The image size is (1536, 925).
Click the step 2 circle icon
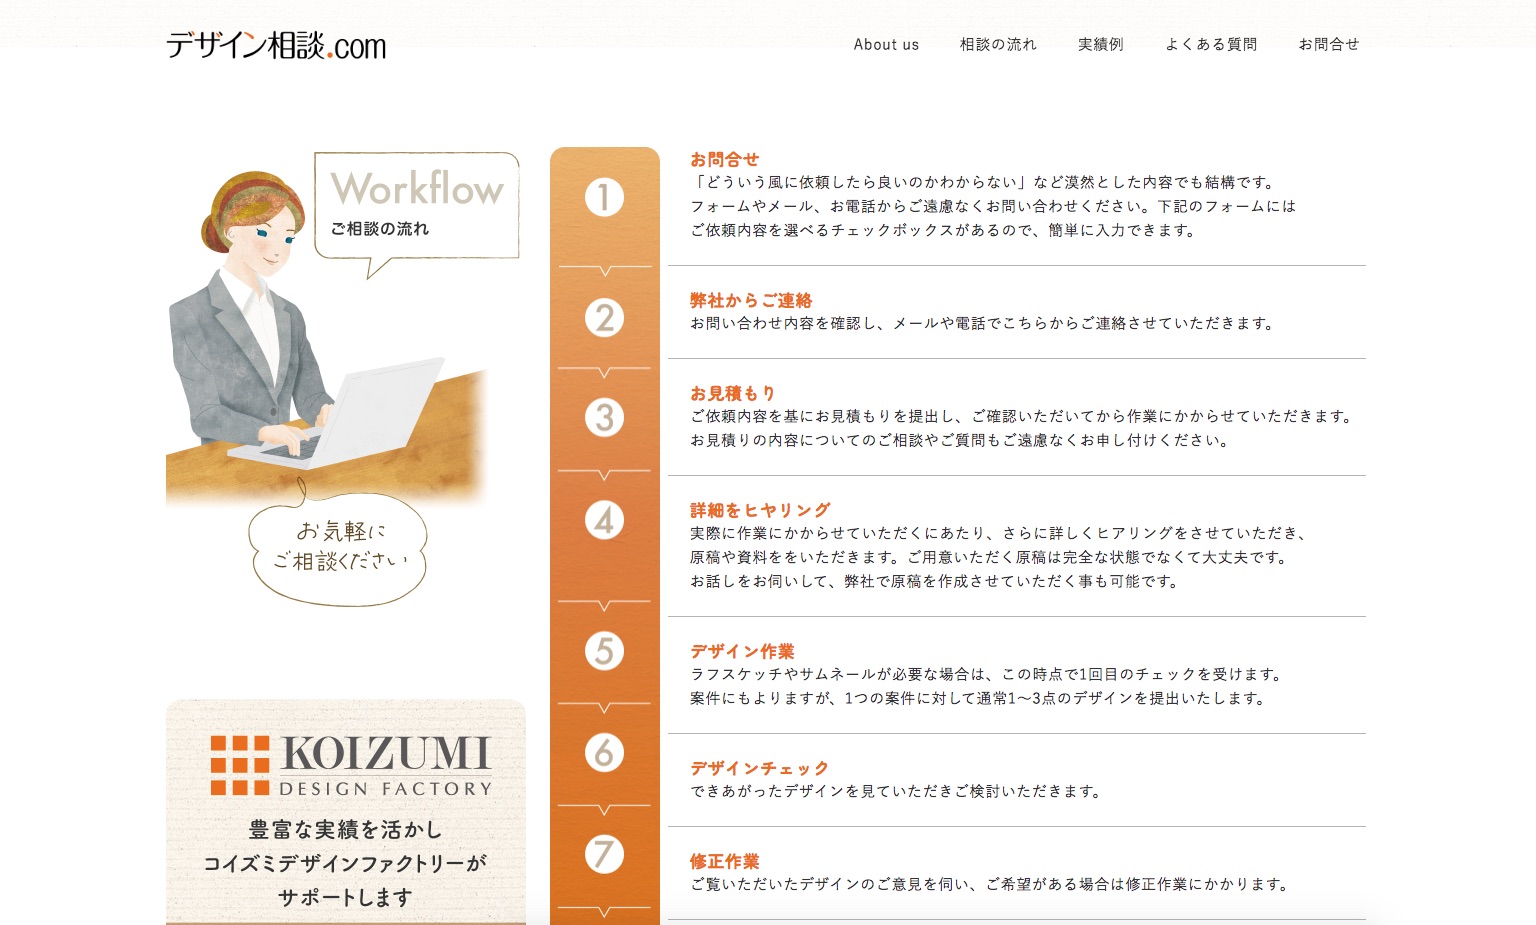pyautogui.click(x=604, y=318)
